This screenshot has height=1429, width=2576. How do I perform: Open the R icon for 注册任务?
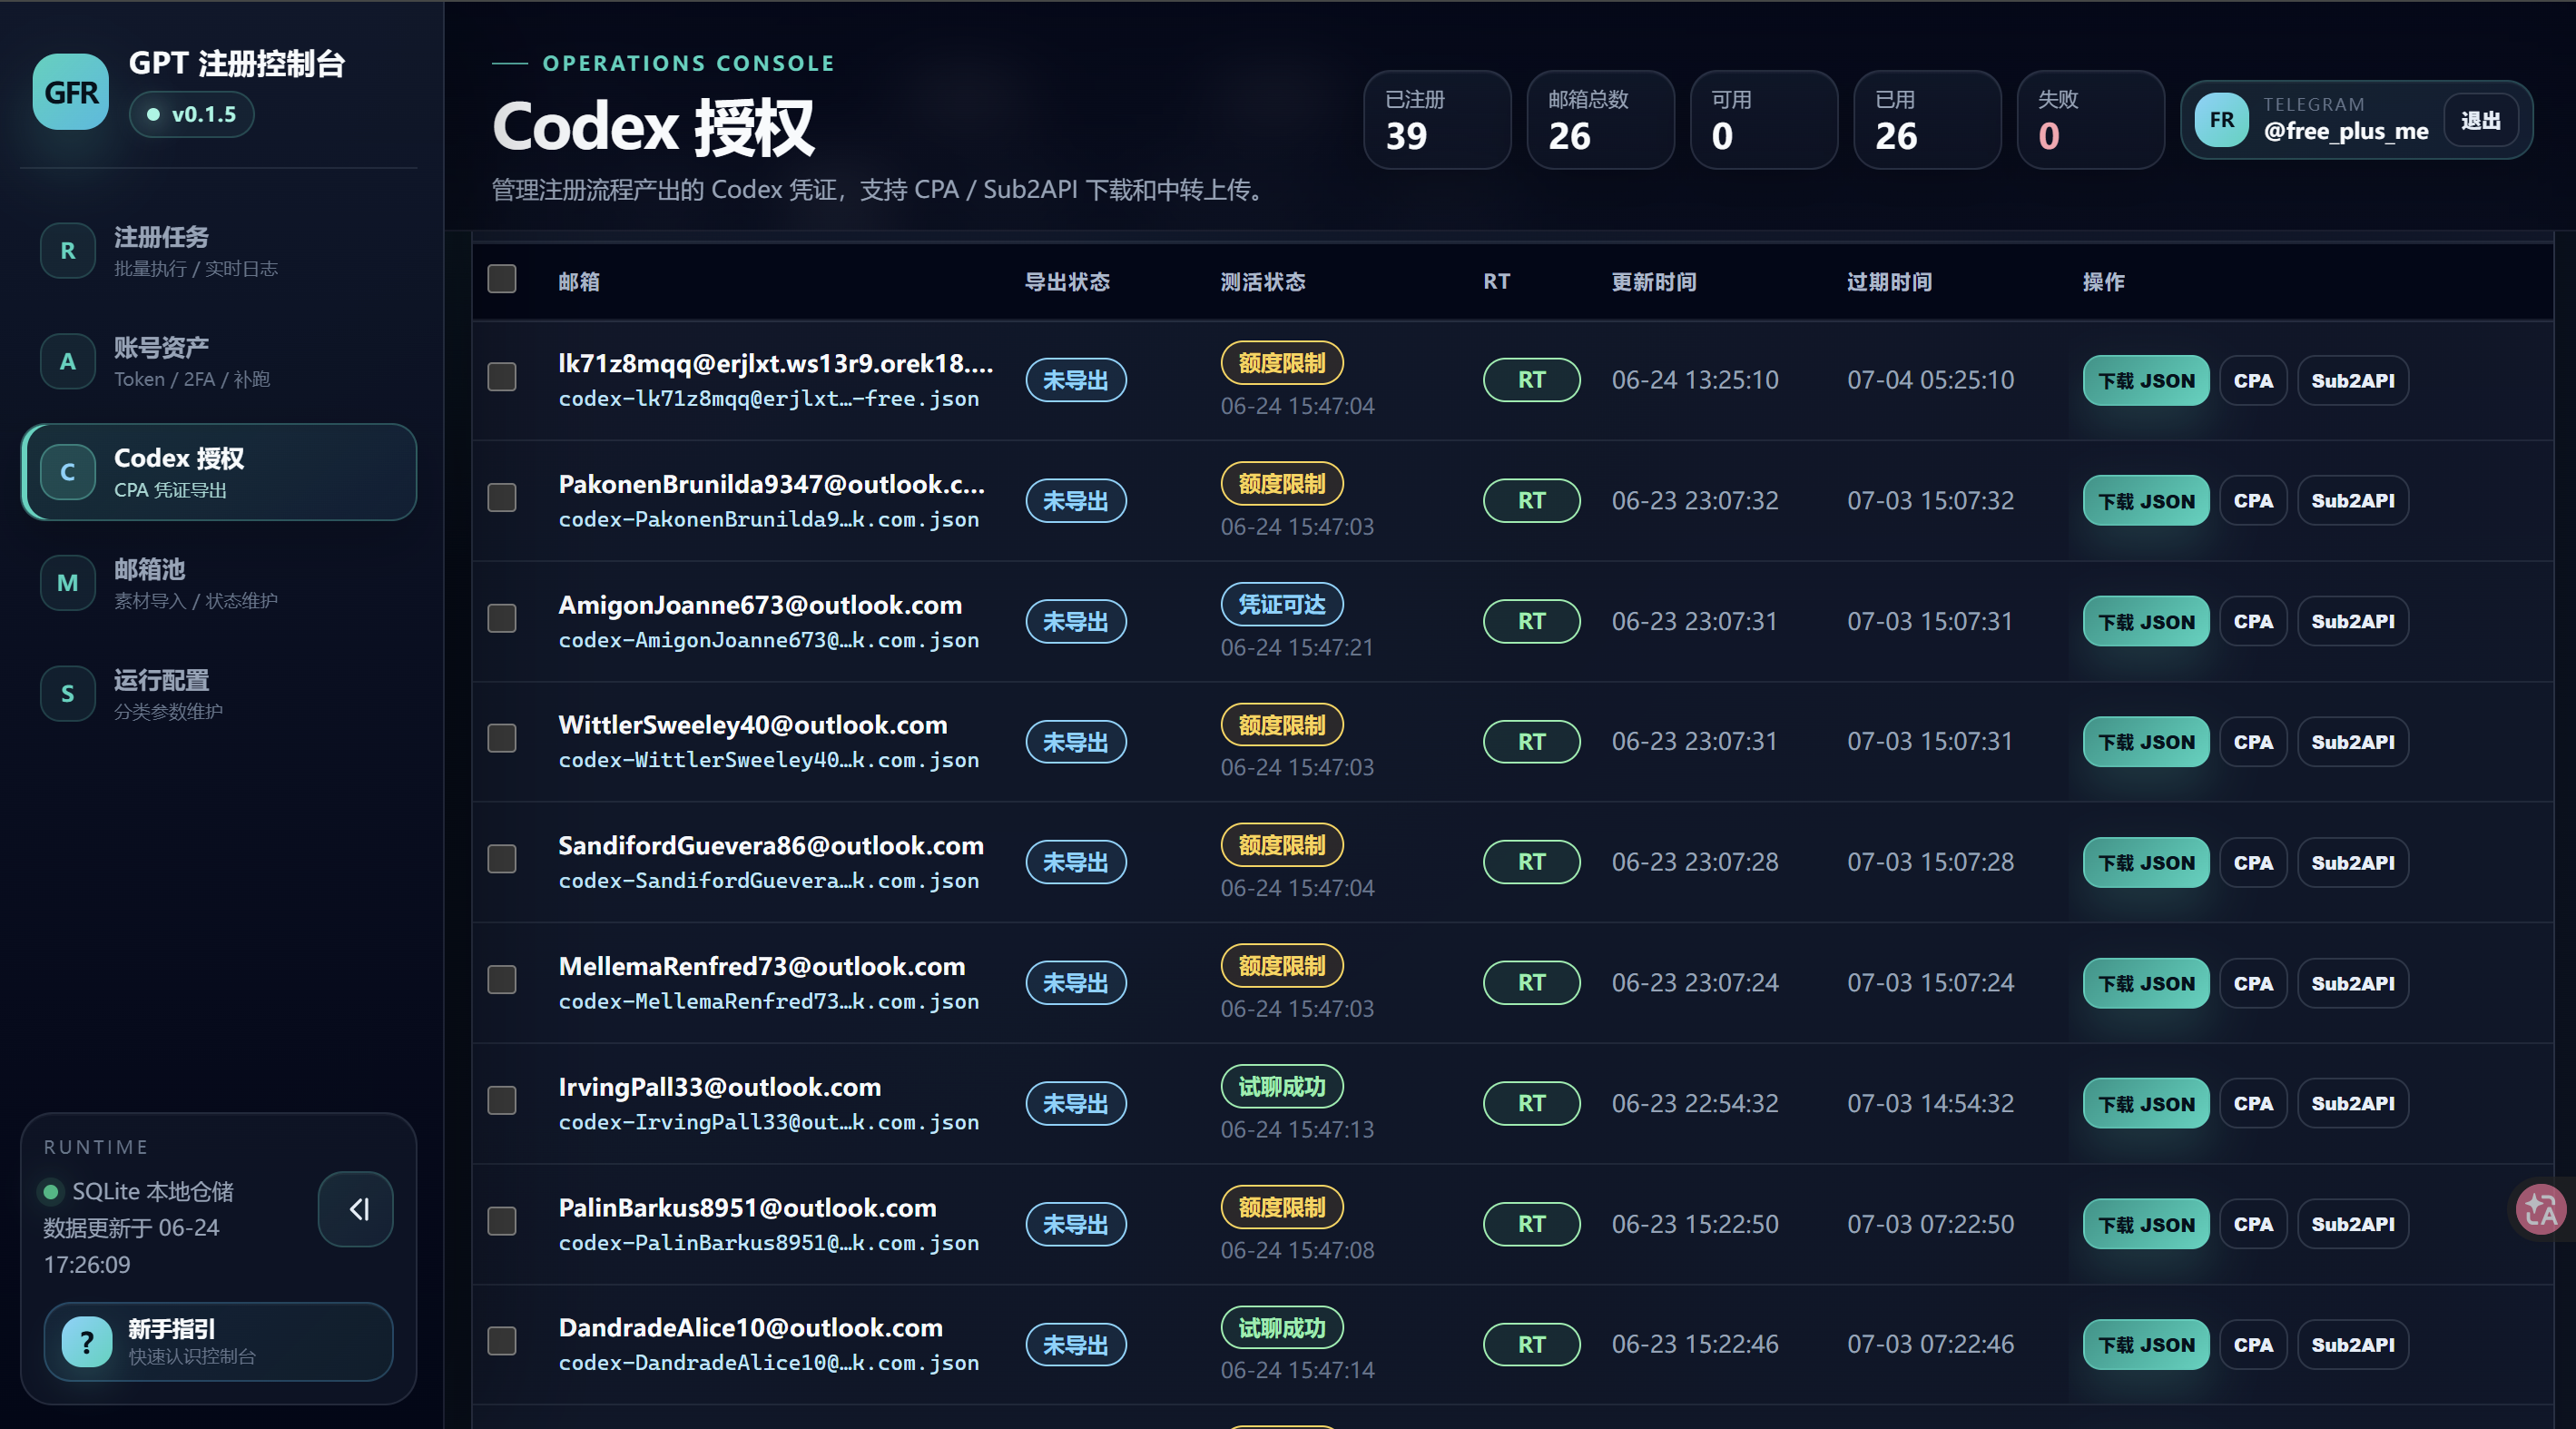pos(67,251)
